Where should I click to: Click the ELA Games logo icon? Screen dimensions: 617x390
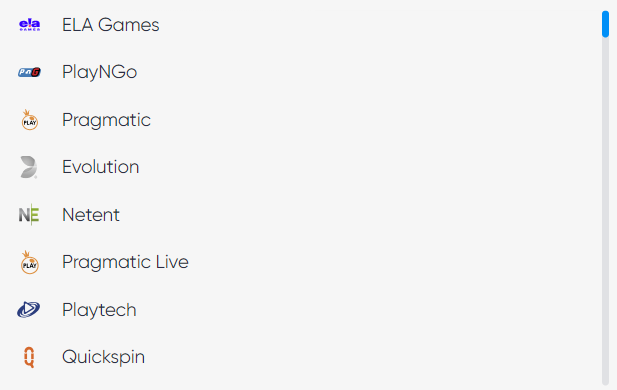pyautogui.click(x=30, y=25)
